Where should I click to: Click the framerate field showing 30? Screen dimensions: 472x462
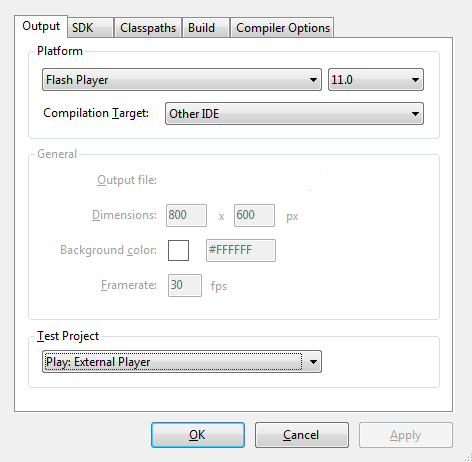coord(185,285)
